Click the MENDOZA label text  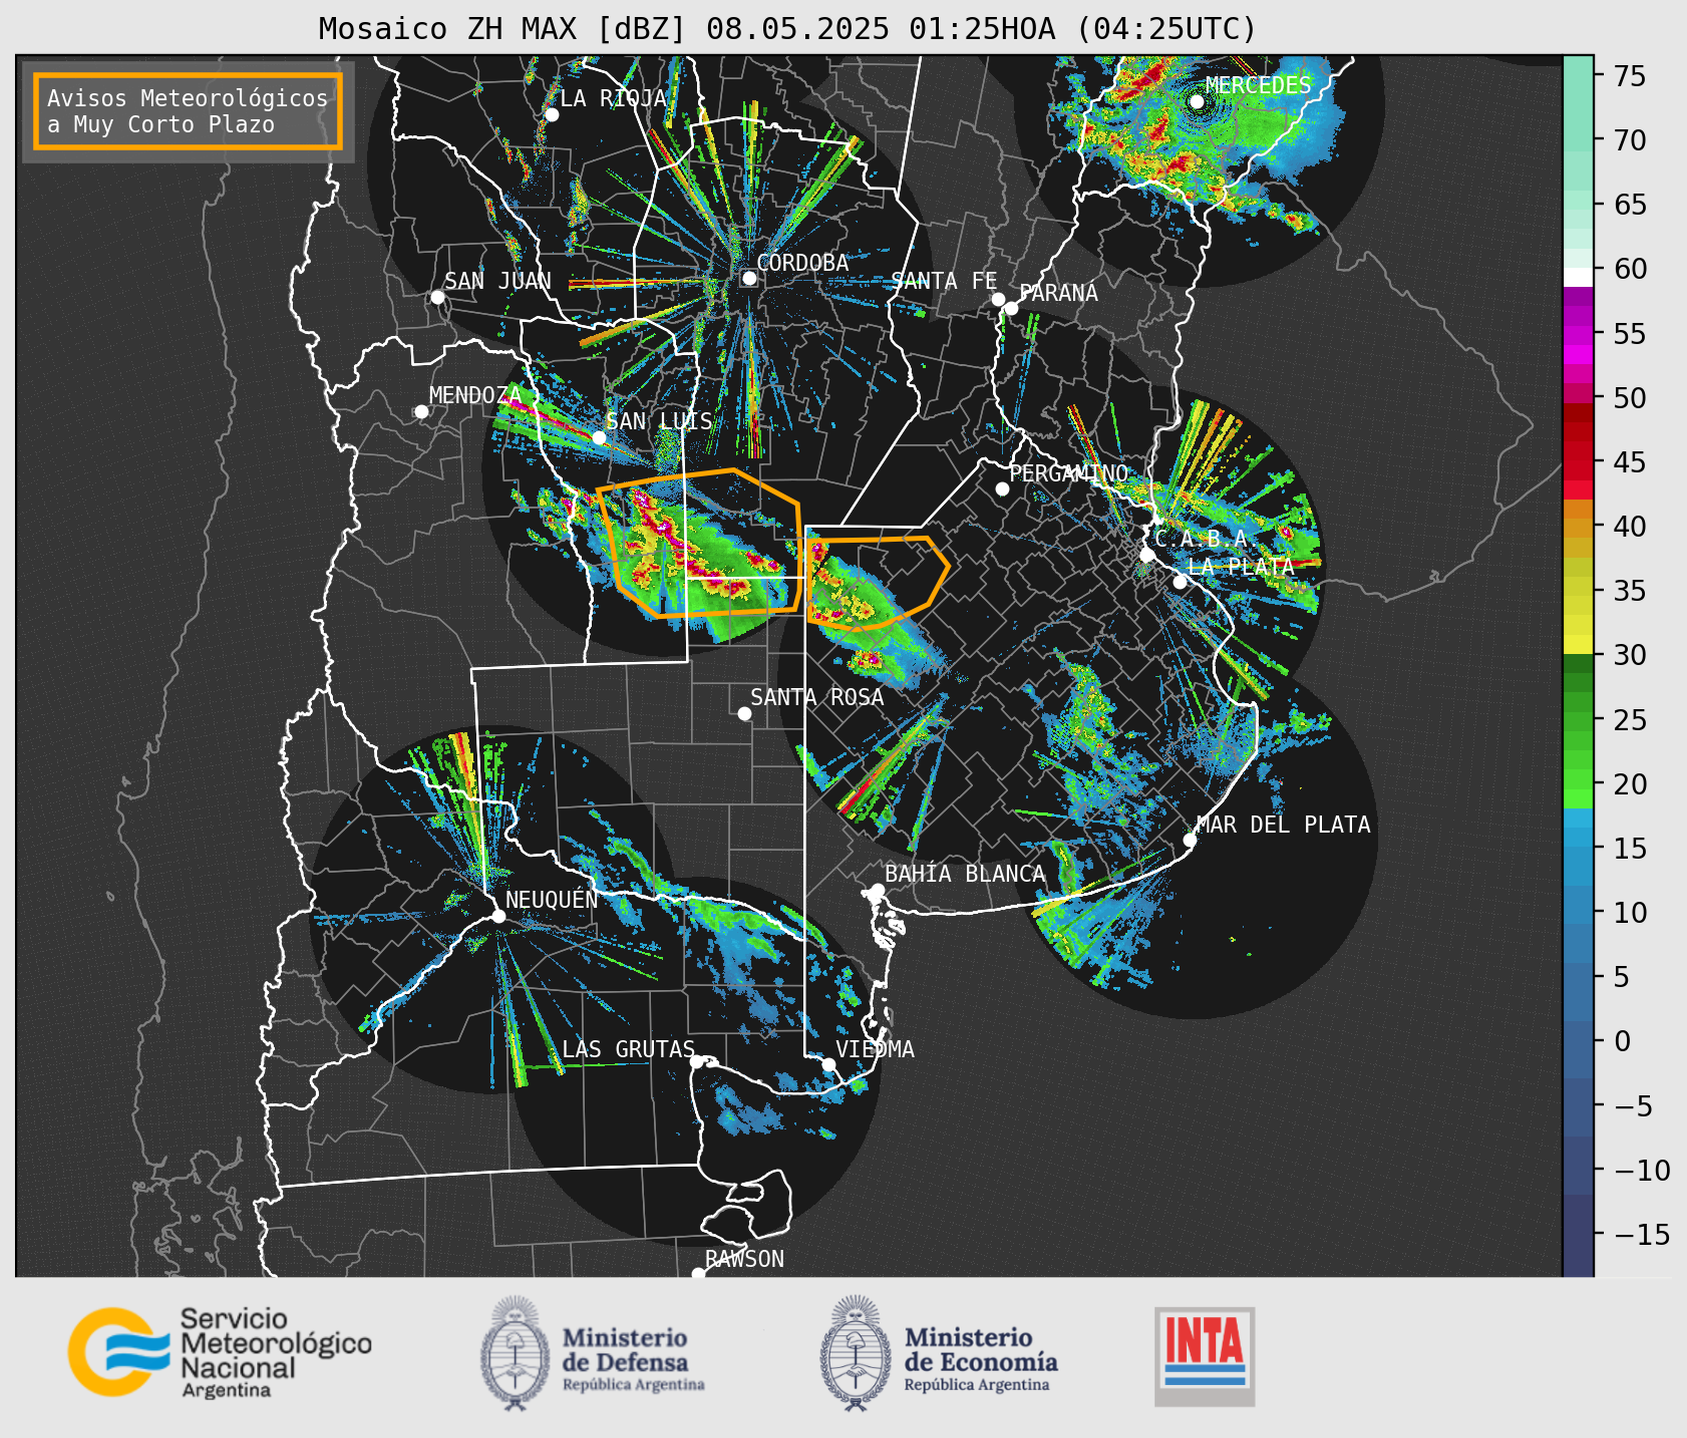(x=476, y=395)
